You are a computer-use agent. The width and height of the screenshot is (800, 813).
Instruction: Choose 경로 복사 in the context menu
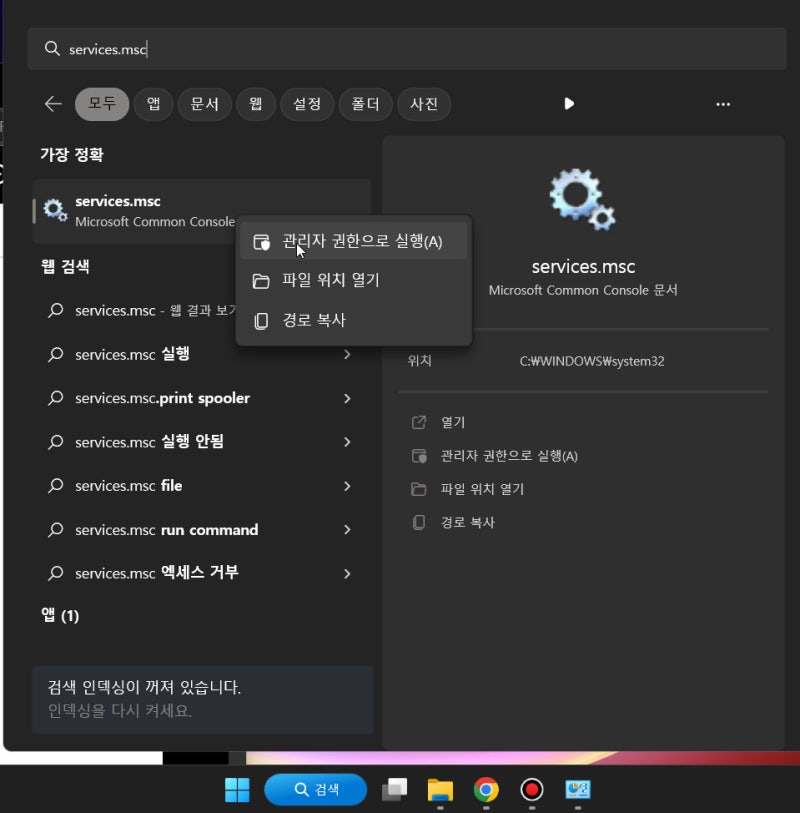click(354, 320)
